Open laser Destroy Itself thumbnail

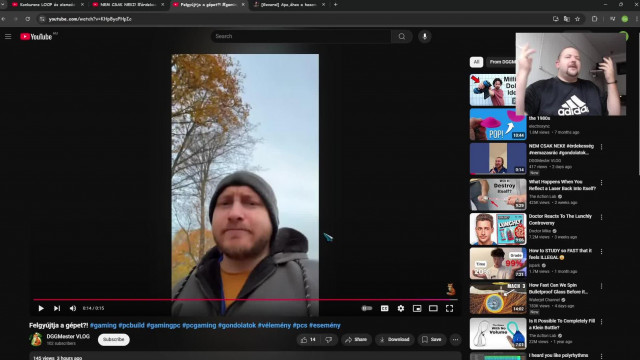(x=498, y=194)
